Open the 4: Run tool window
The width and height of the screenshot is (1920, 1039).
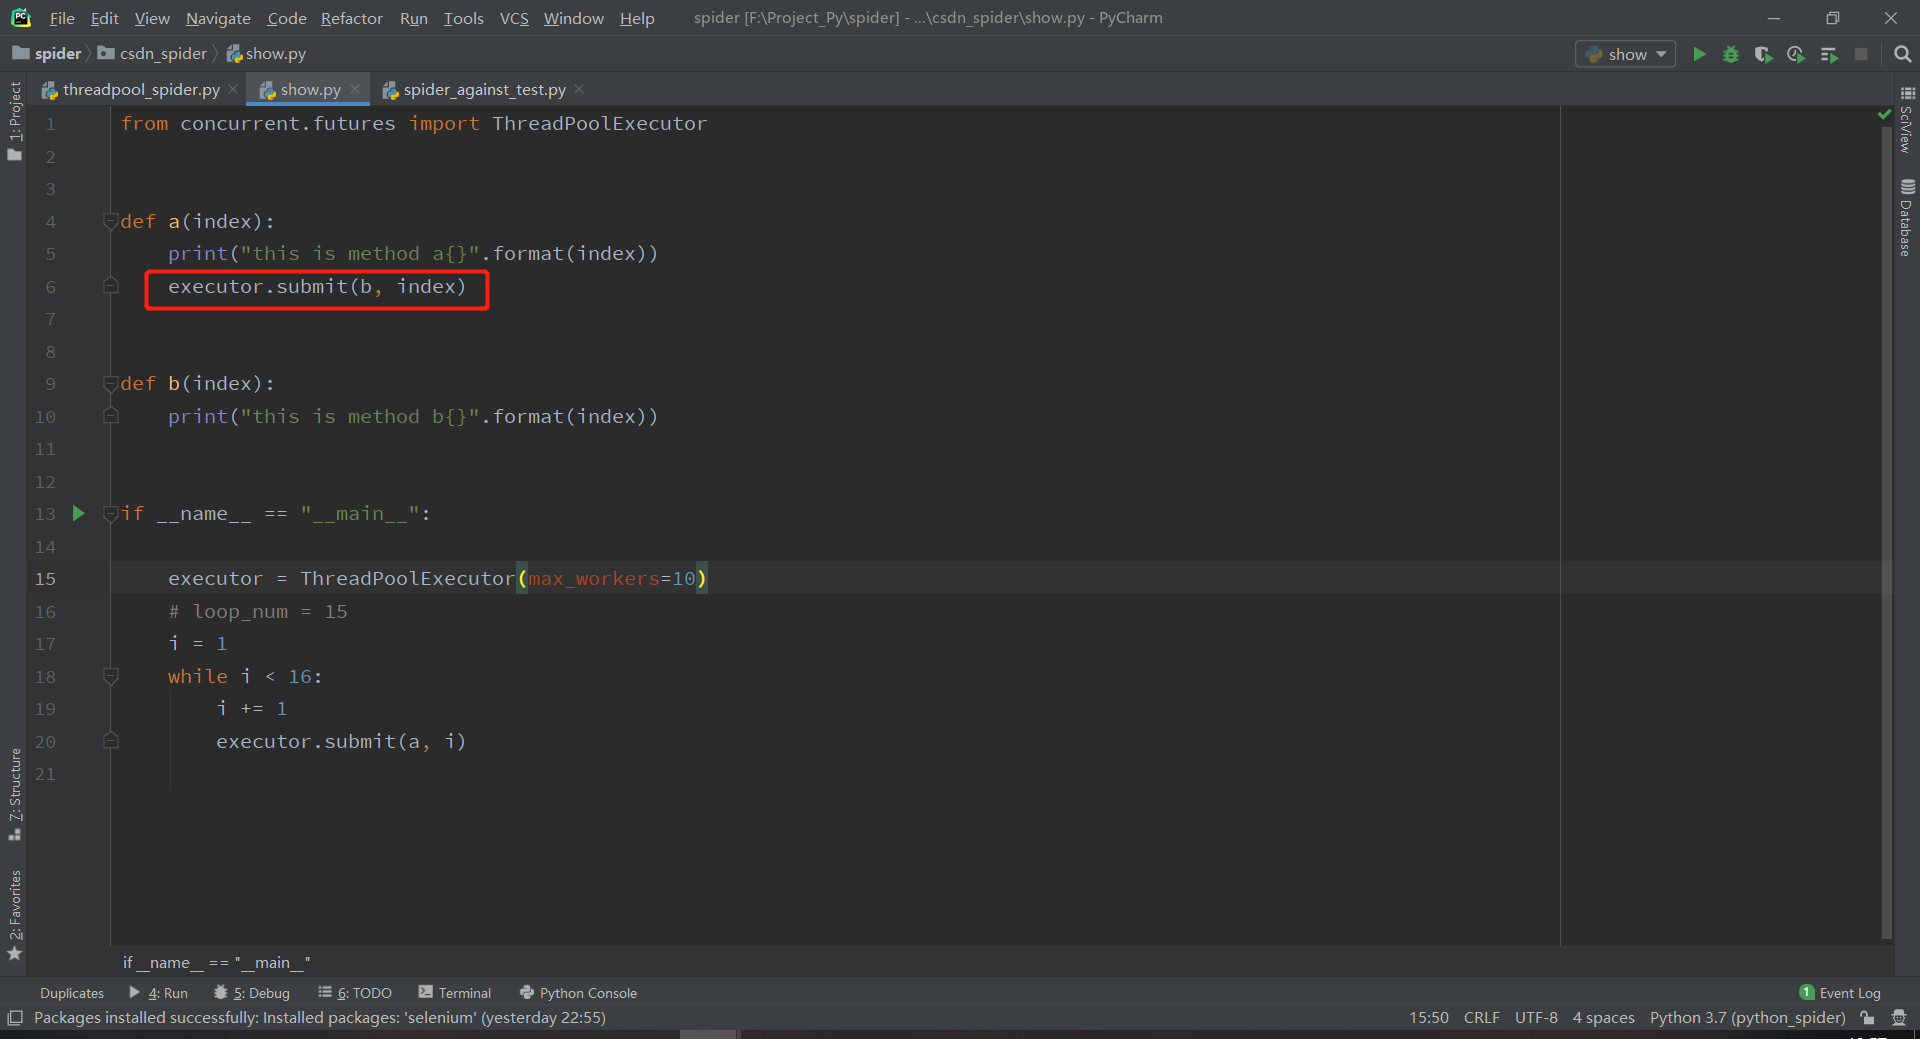(158, 993)
